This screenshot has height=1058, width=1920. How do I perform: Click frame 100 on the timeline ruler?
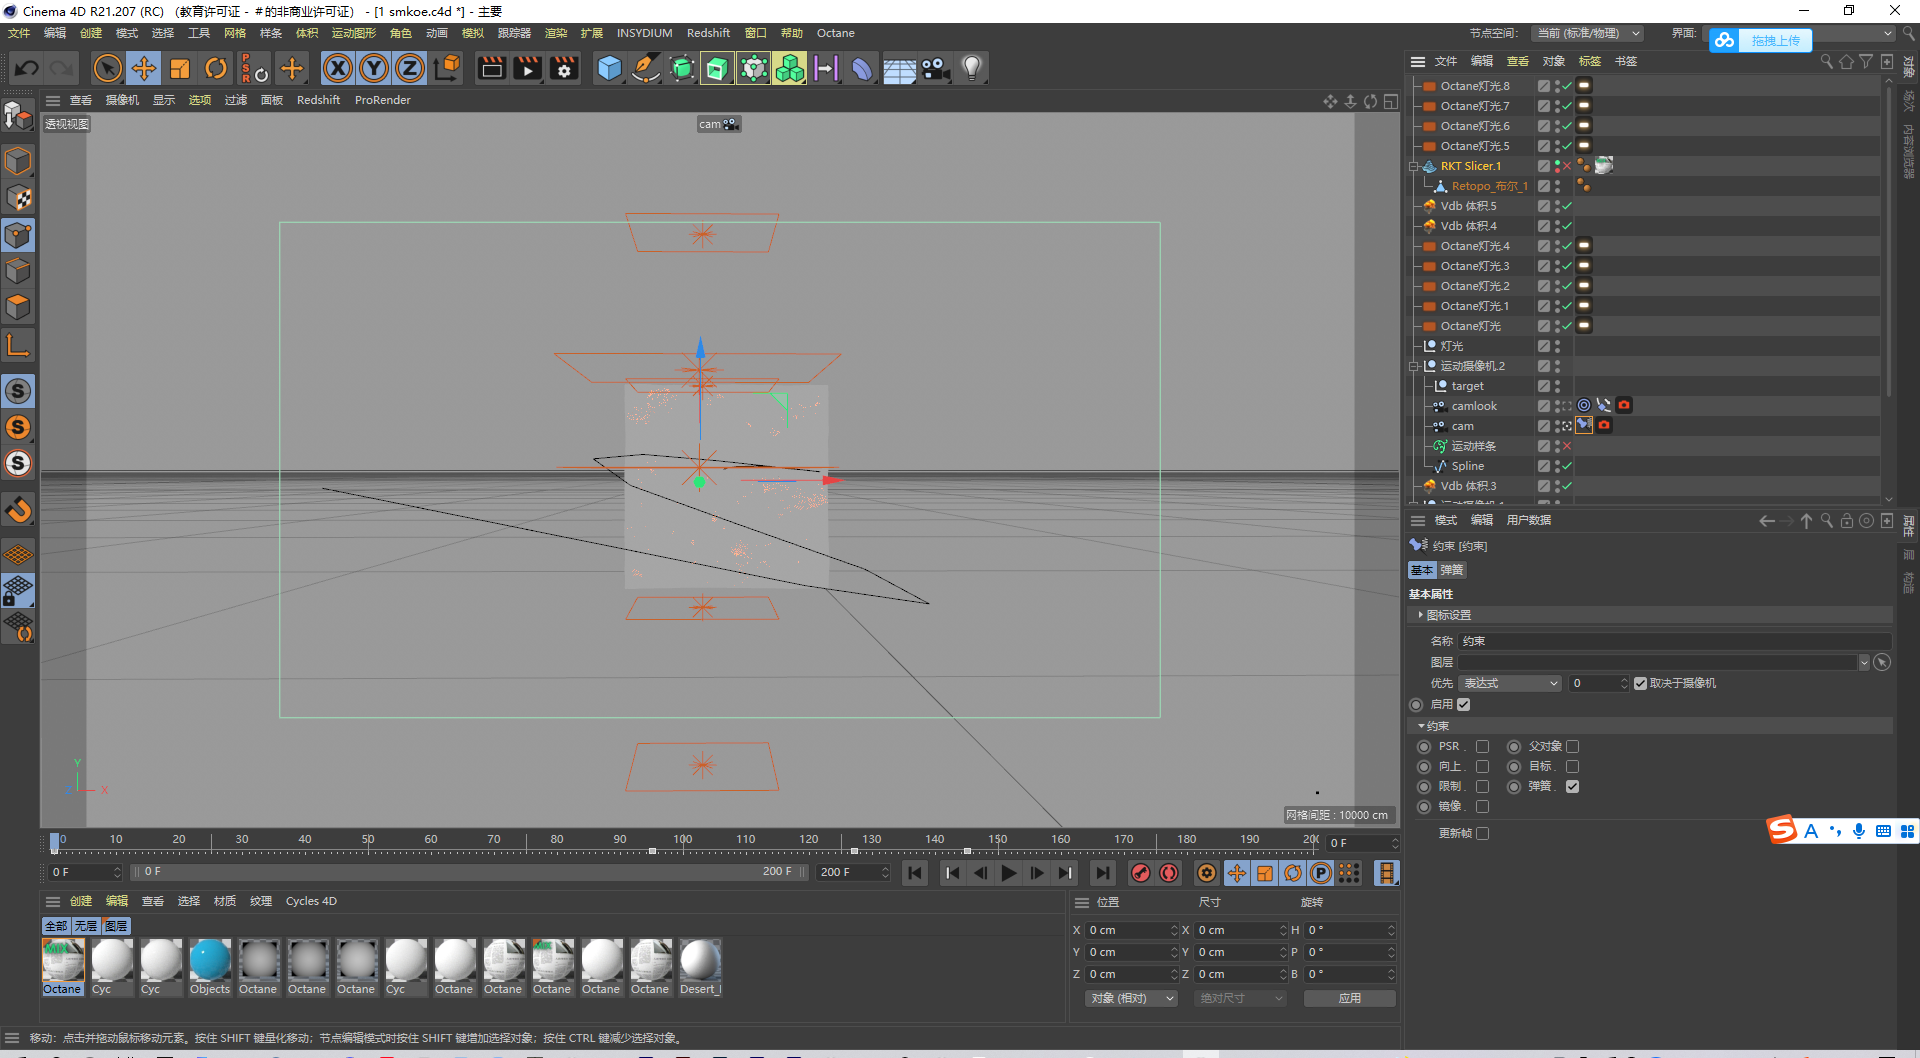683,841
